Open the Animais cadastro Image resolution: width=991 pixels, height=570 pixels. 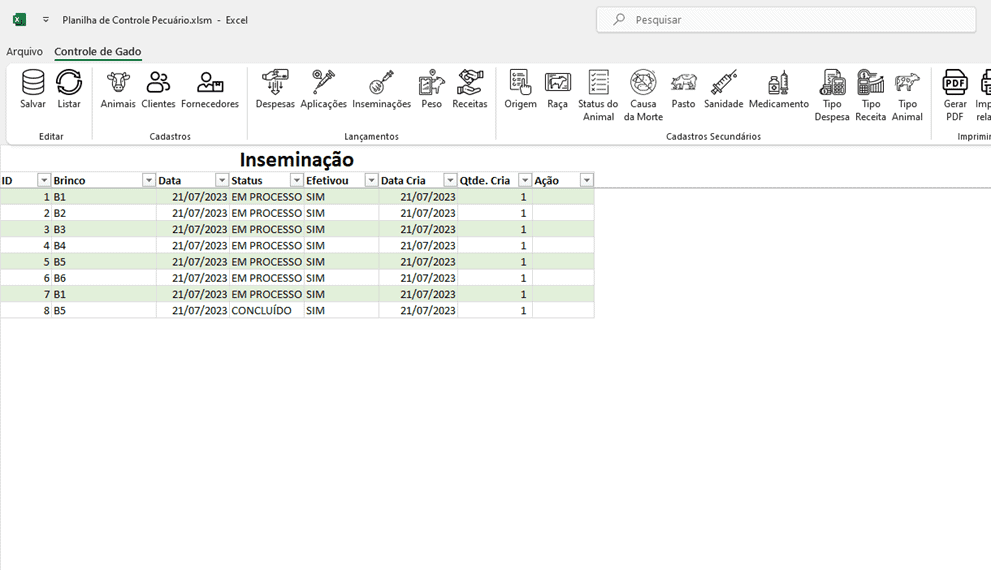(x=118, y=83)
